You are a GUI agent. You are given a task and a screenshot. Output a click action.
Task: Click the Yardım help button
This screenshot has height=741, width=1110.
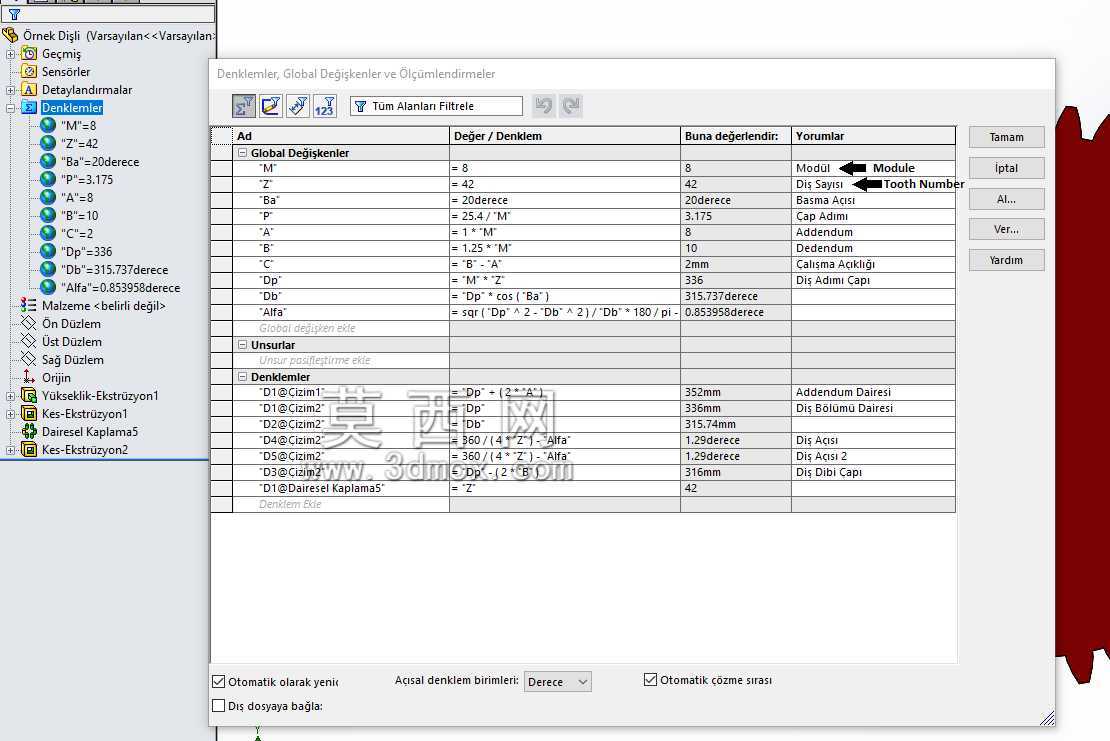click(x=1007, y=260)
